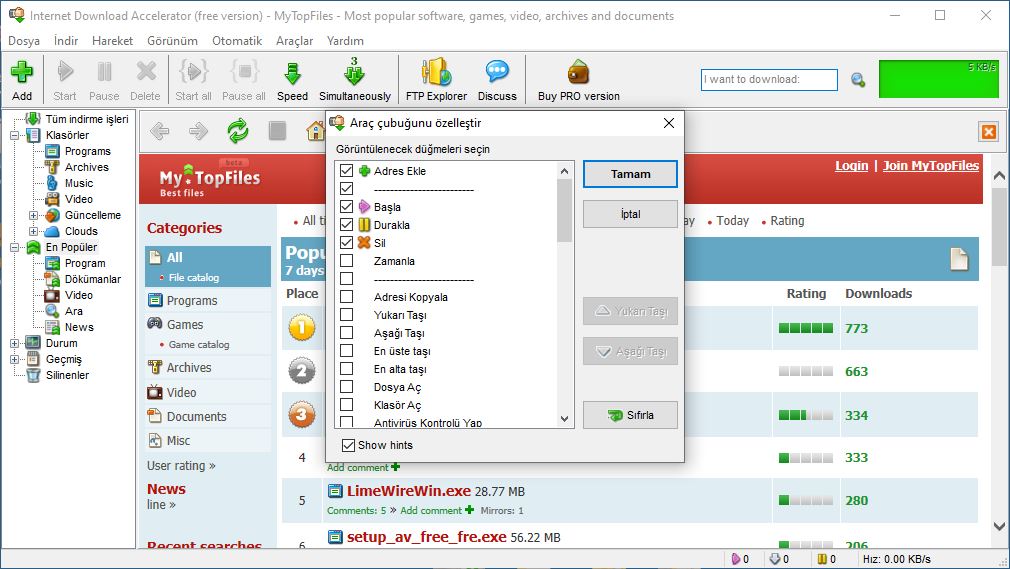
Task: Click the browser forward arrow icon
Action: 198,131
